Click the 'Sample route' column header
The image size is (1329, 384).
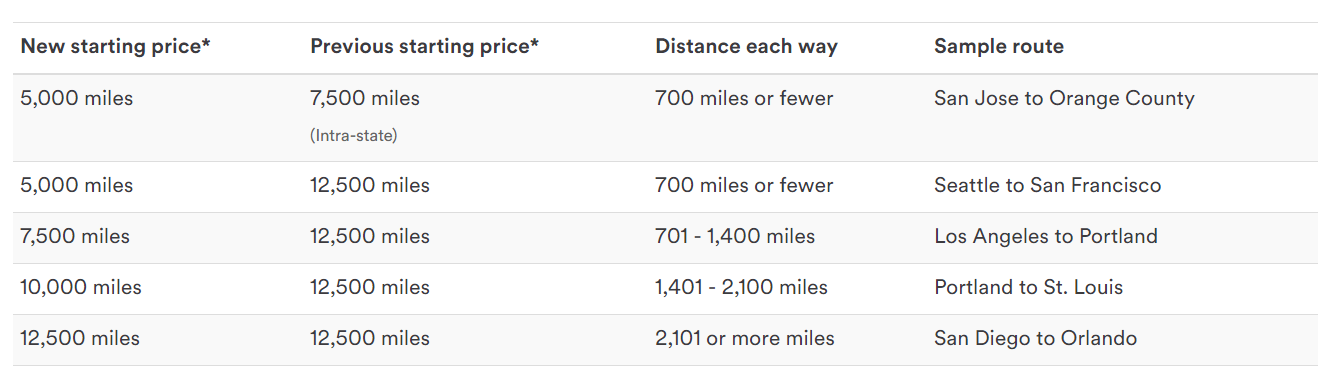[999, 47]
